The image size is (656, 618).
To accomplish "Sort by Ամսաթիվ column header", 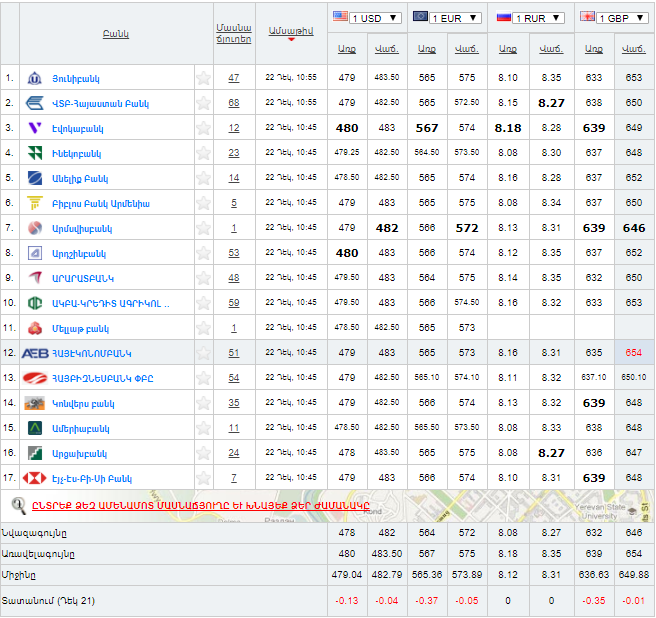I will (x=291, y=31).
